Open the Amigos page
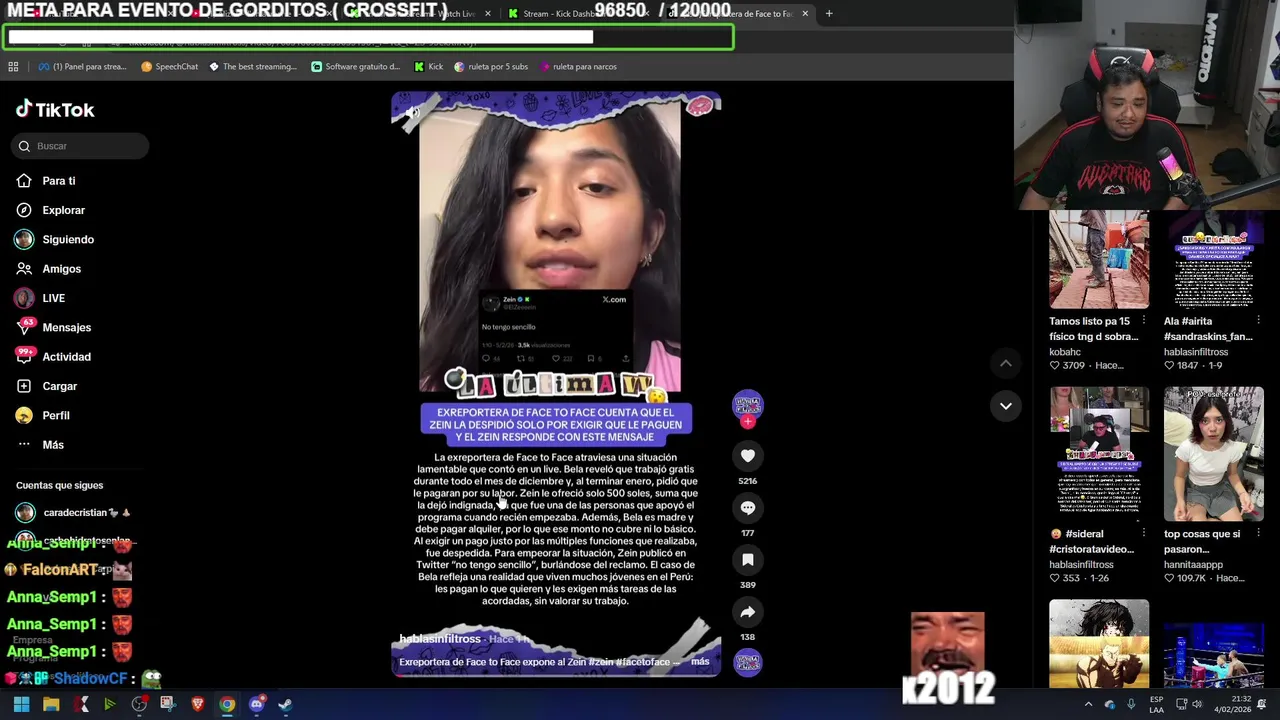The width and height of the screenshot is (1280, 720). [x=48, y=269]
